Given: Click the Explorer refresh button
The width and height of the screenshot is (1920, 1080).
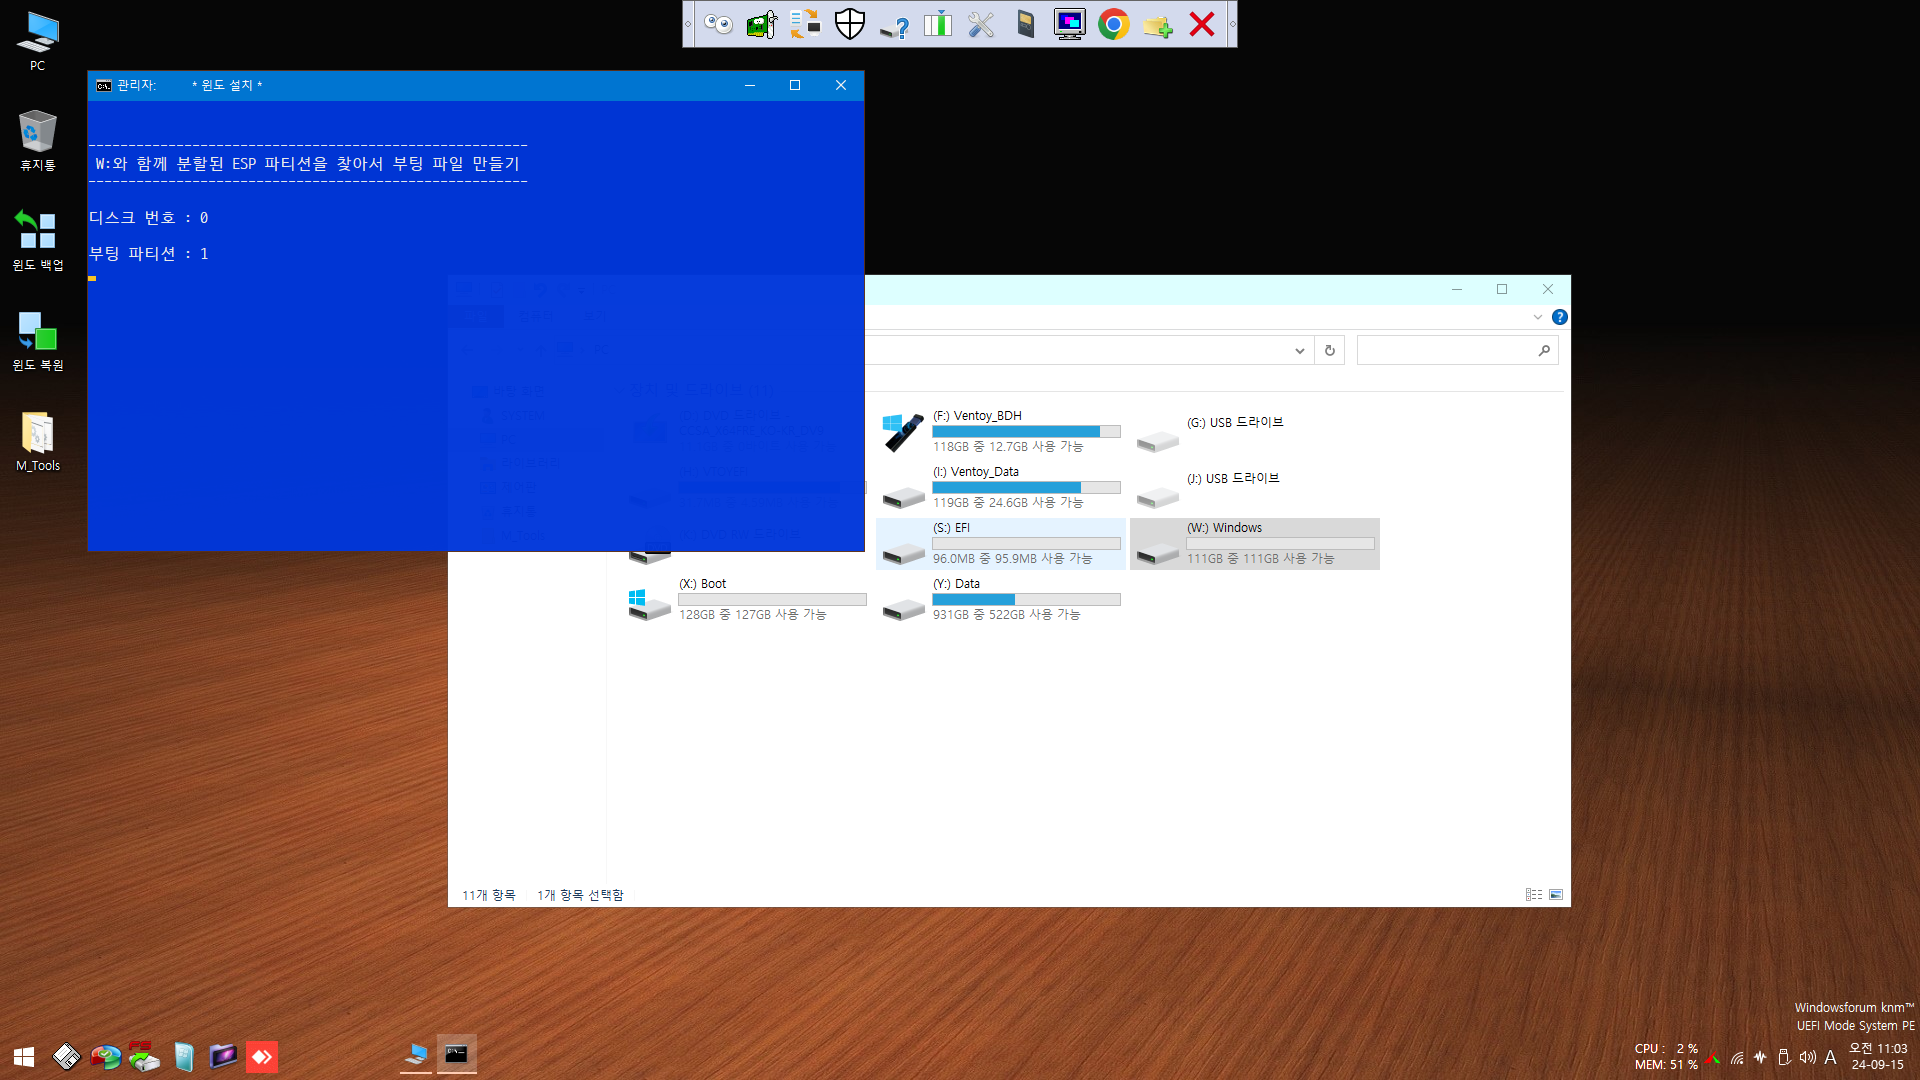Looking at the screenshot, I should 1330,351.
